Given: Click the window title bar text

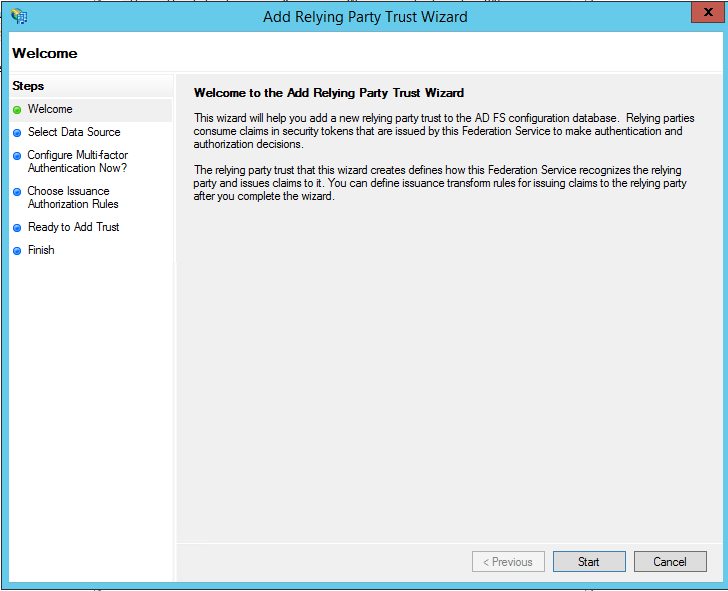Looking at the screenshot, I should coord(365,17).
